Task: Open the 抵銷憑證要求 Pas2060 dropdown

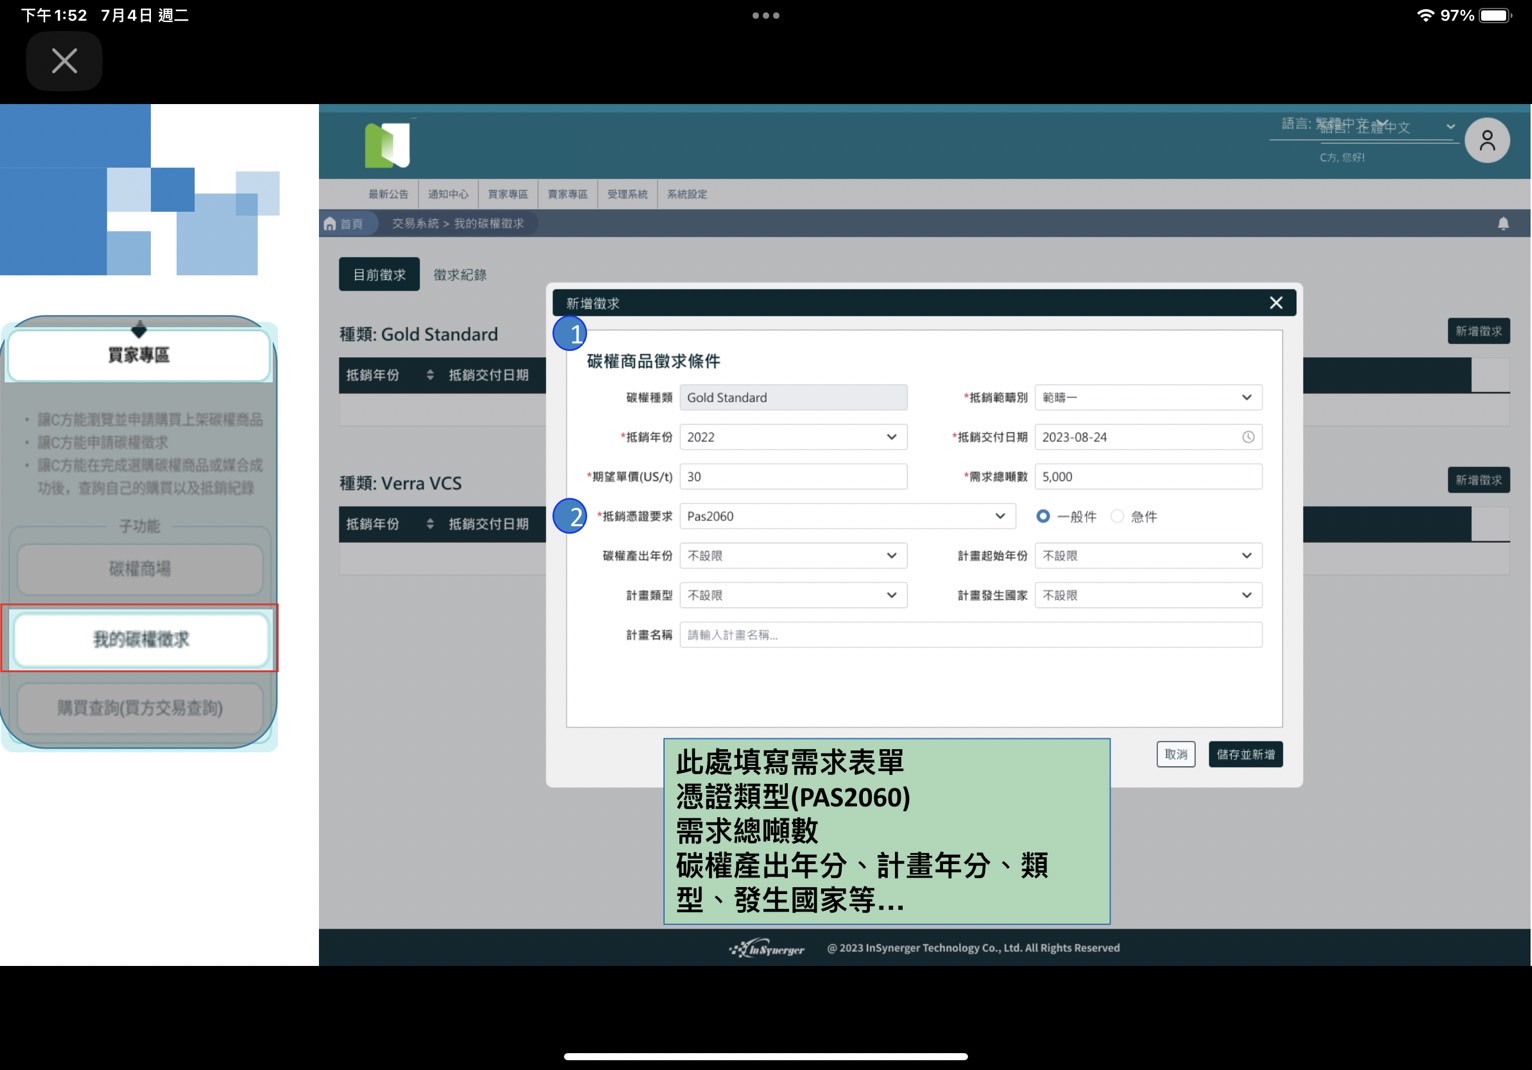Action: [847, 516]
